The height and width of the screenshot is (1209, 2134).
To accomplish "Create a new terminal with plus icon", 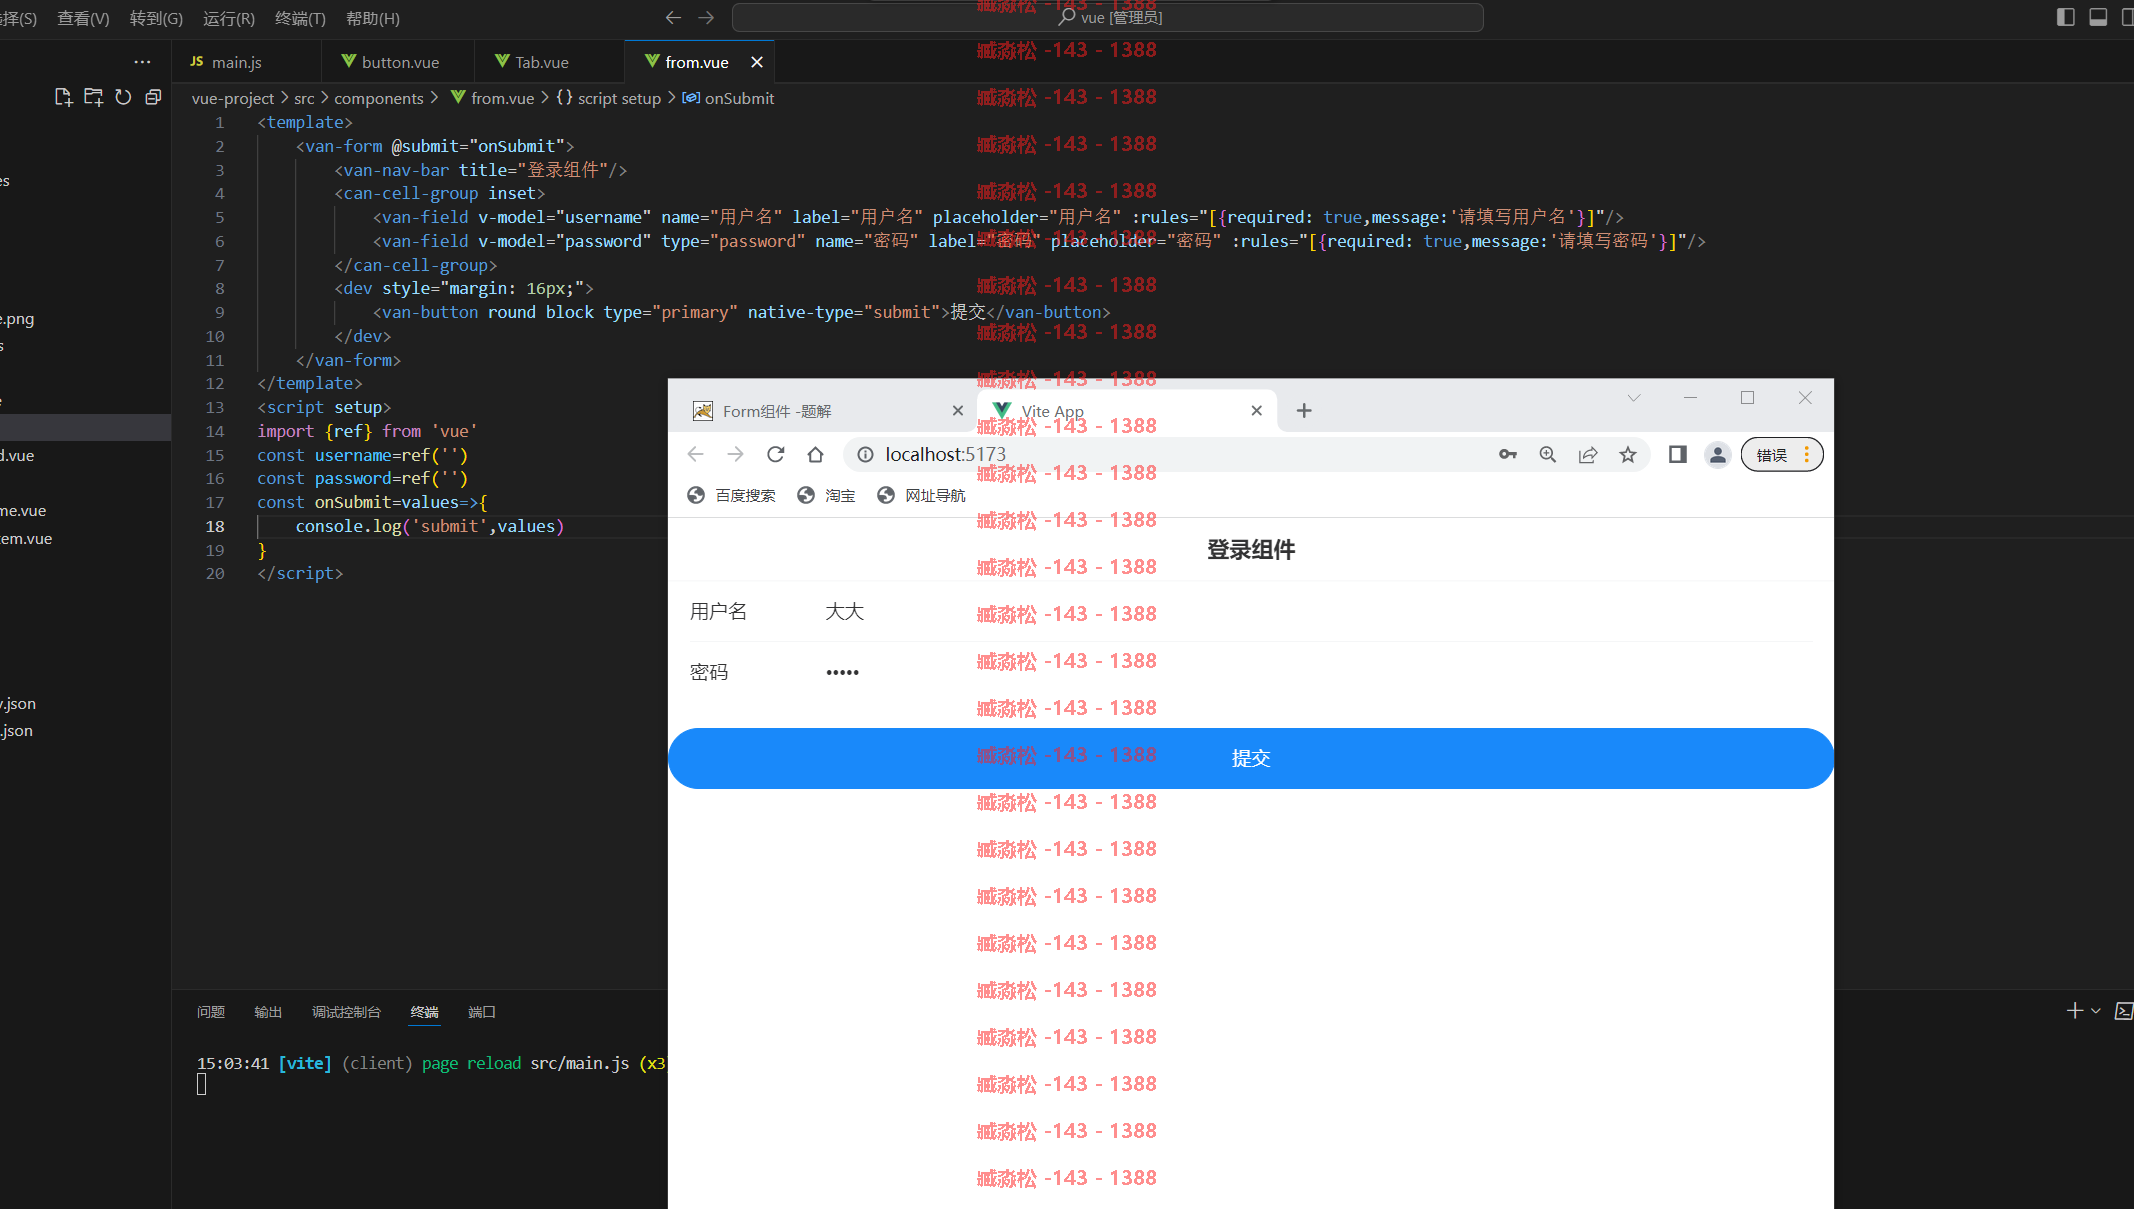I will 2075,1011.
